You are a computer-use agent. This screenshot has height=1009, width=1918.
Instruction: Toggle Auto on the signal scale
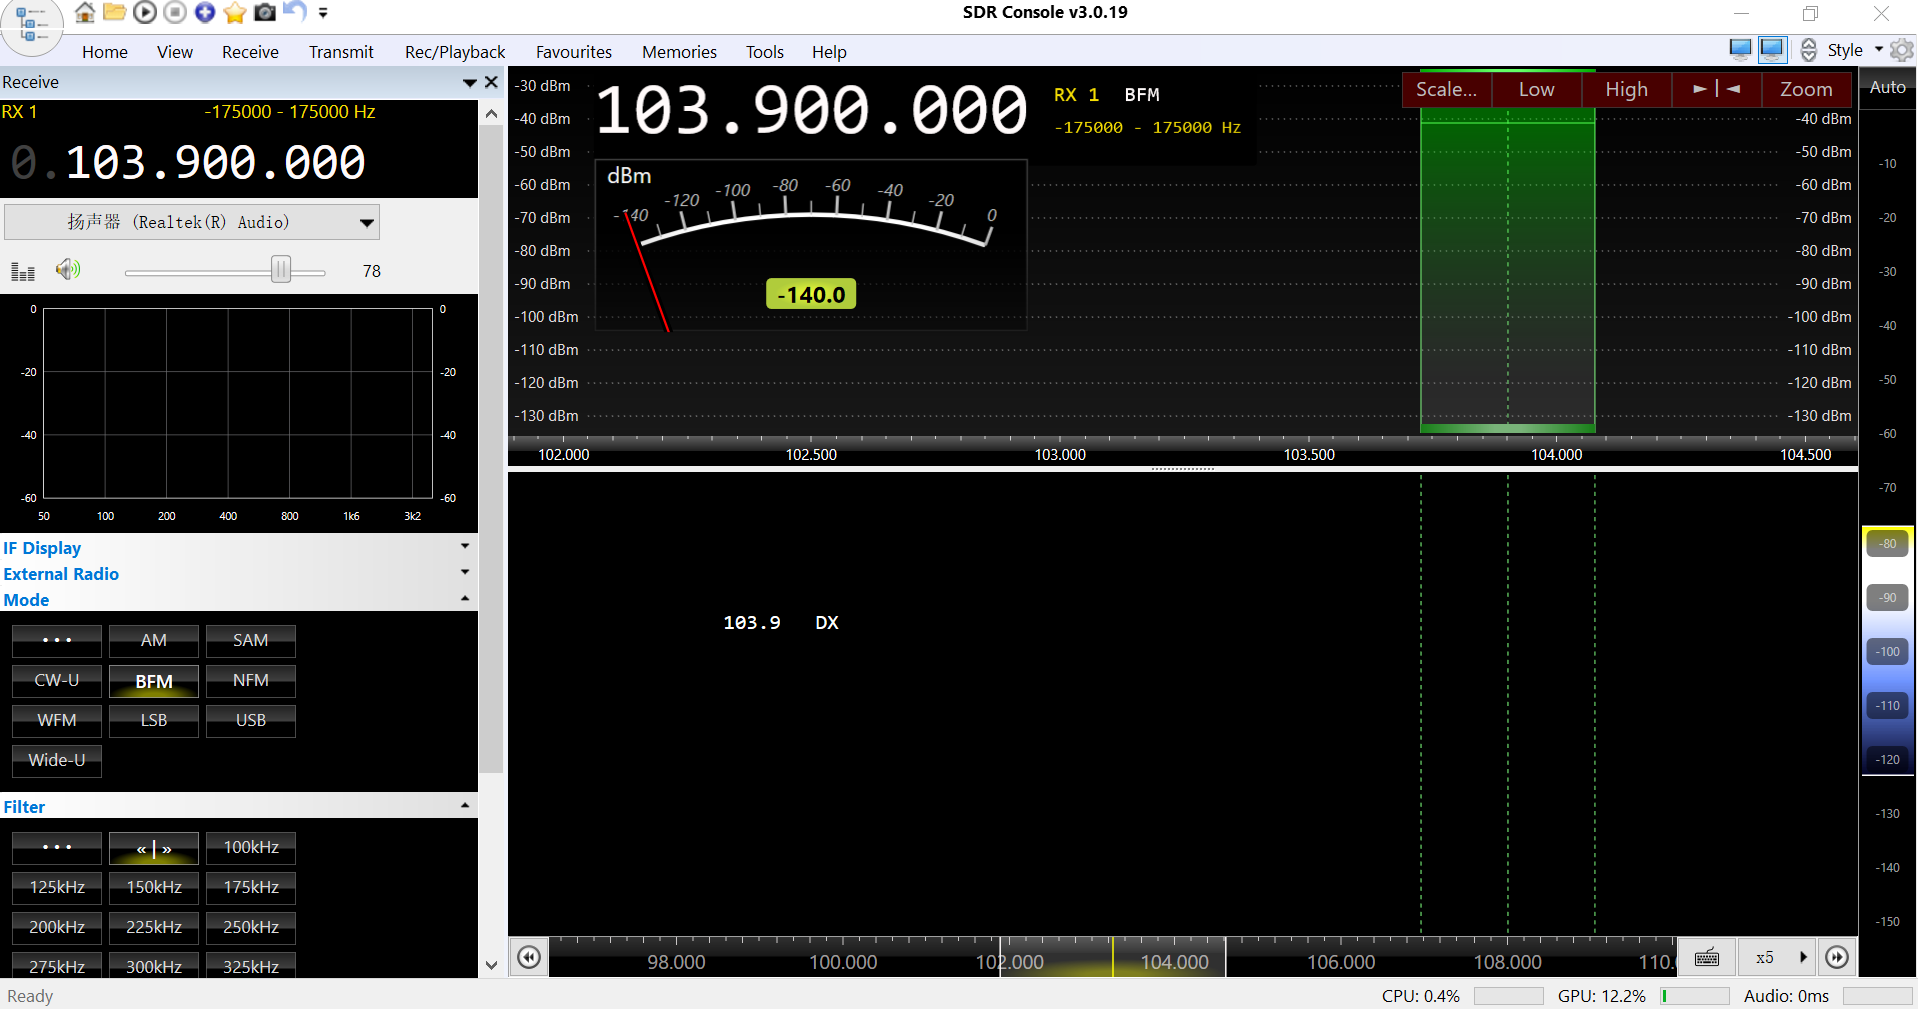1886,87
